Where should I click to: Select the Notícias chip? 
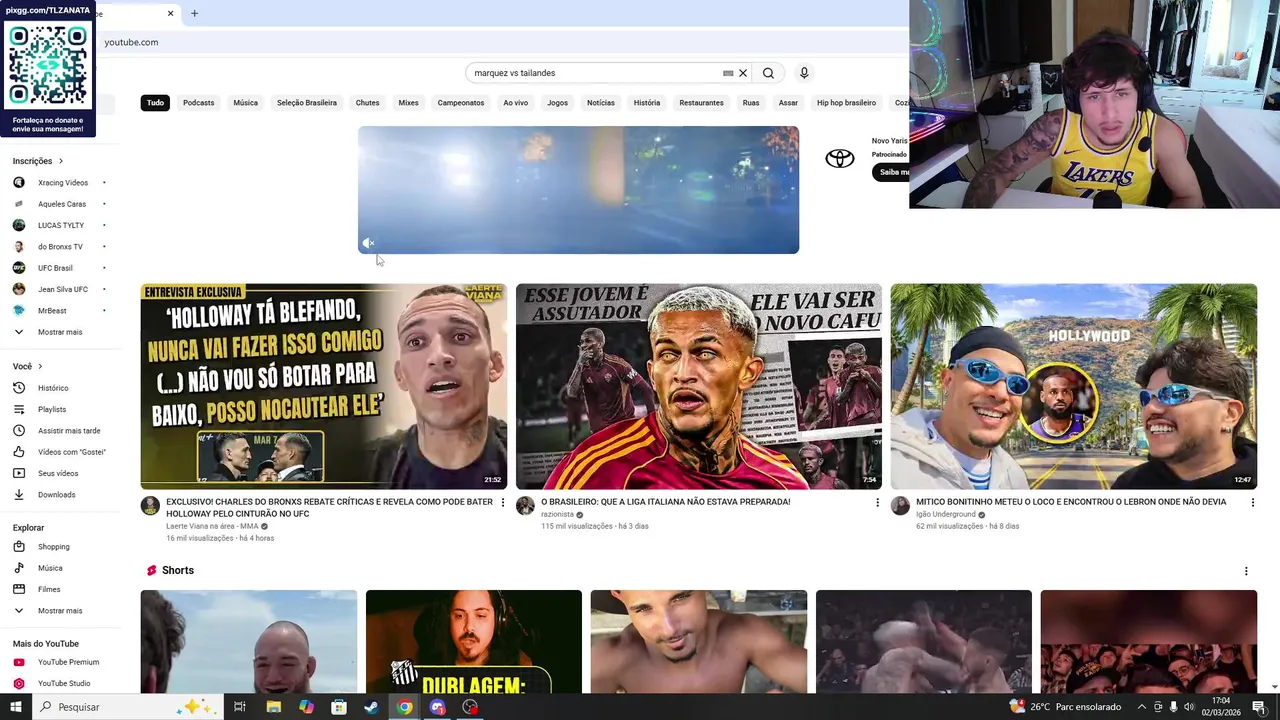pos(601,103)
